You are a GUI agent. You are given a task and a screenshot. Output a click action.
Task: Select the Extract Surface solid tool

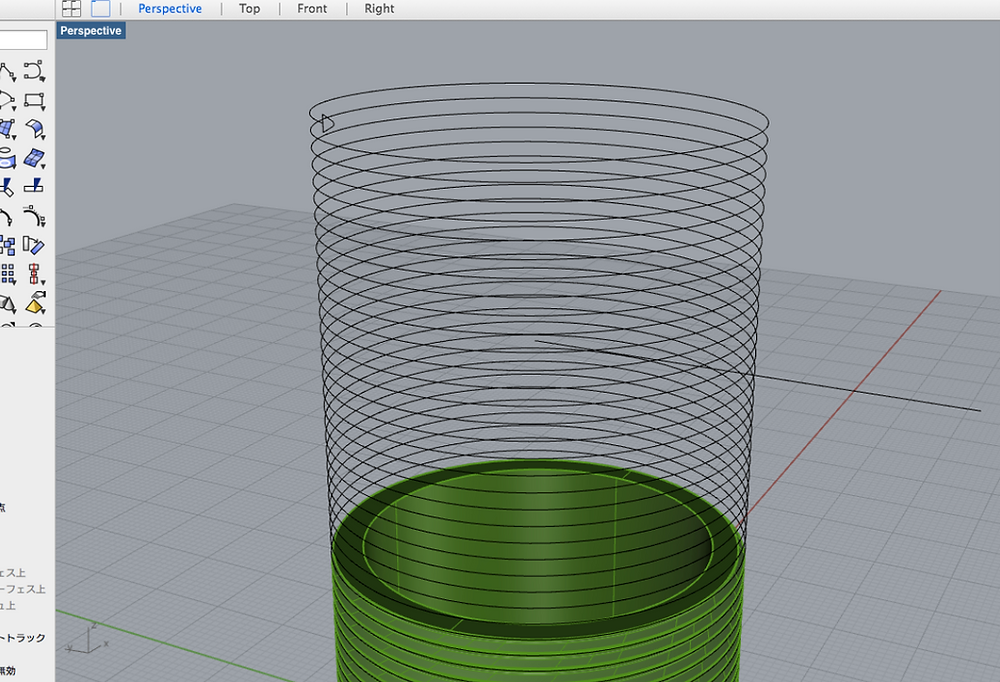coord(35,303)
